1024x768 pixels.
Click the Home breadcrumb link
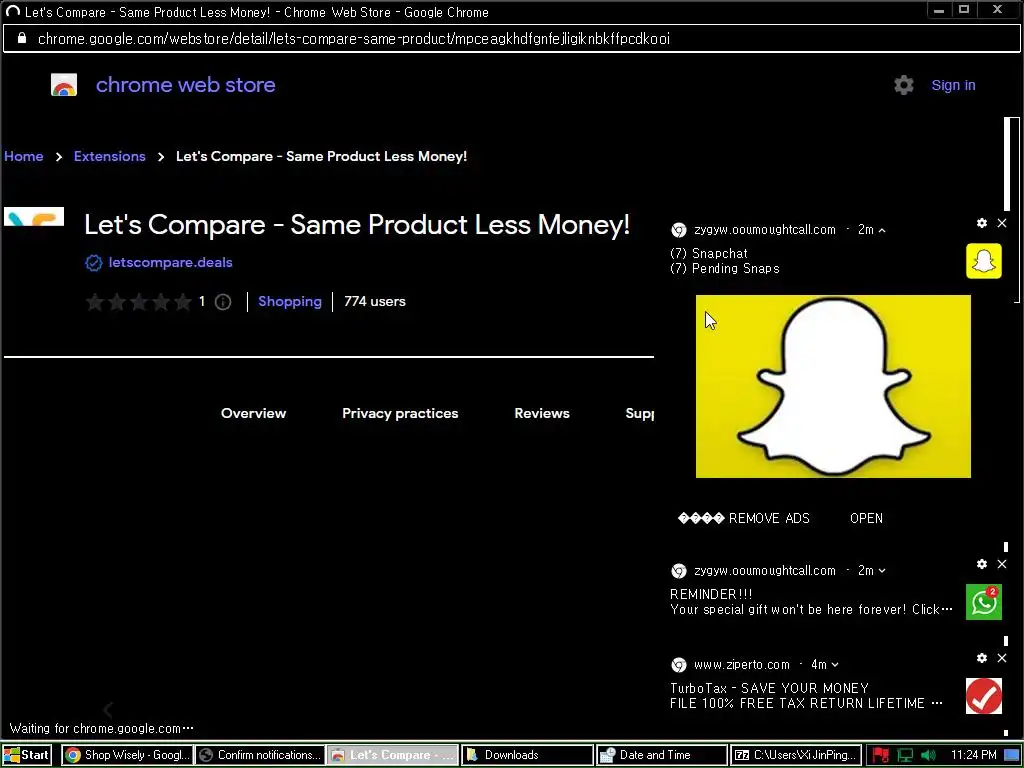(24, 157)
